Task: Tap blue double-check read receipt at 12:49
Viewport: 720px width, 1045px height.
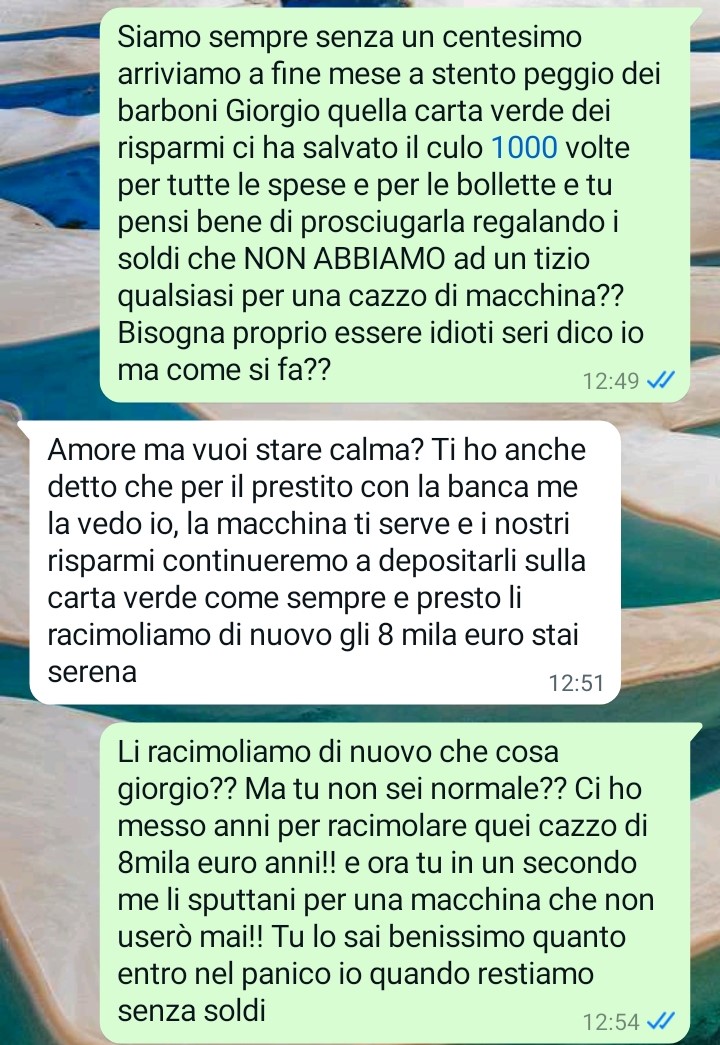Action: pyautogui.click(x=661, y=381)
